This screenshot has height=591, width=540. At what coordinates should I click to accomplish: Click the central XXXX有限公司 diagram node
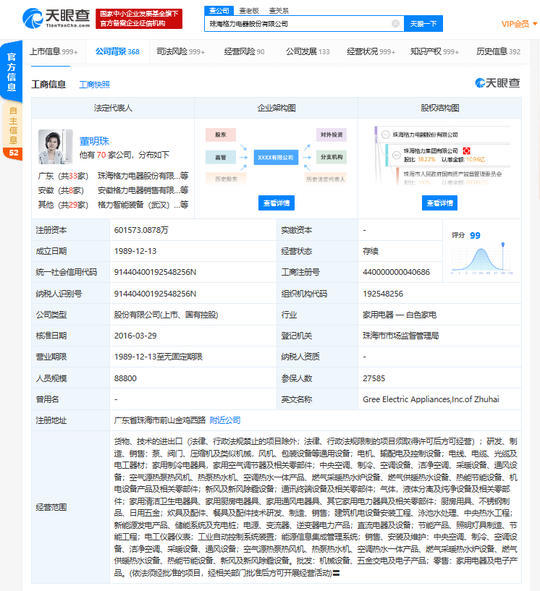(276, 157)
